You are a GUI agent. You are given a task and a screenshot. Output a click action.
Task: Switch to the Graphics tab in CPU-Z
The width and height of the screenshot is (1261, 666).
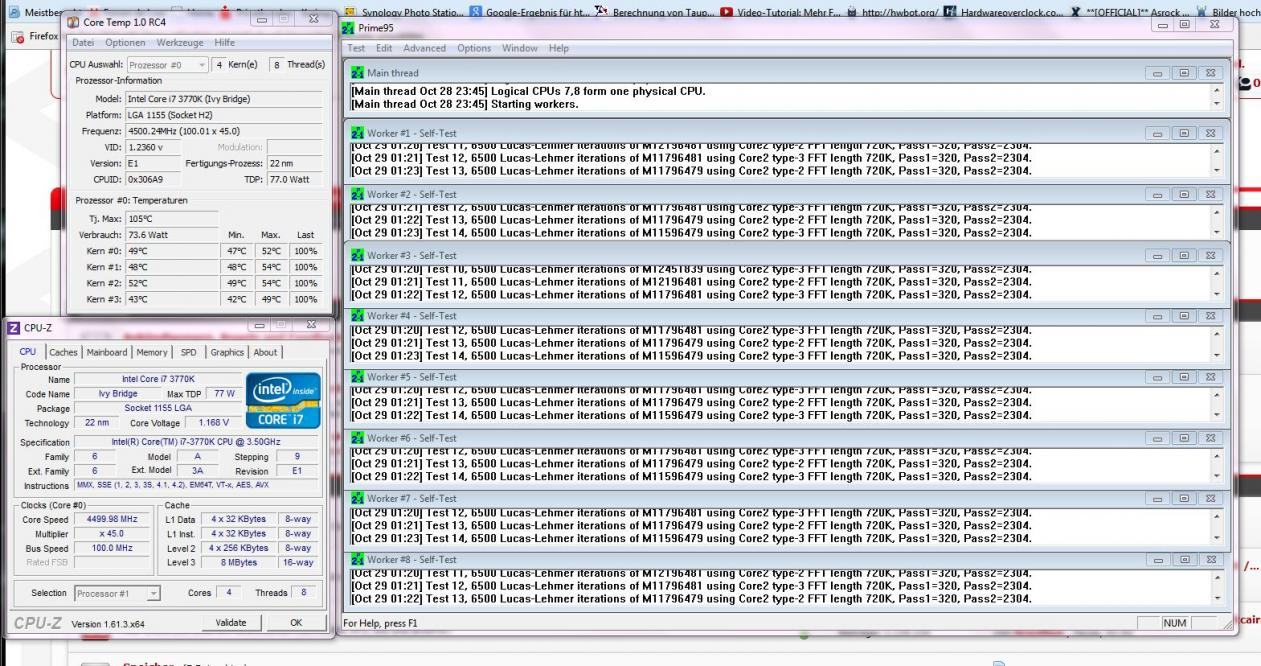coord(227,351)
